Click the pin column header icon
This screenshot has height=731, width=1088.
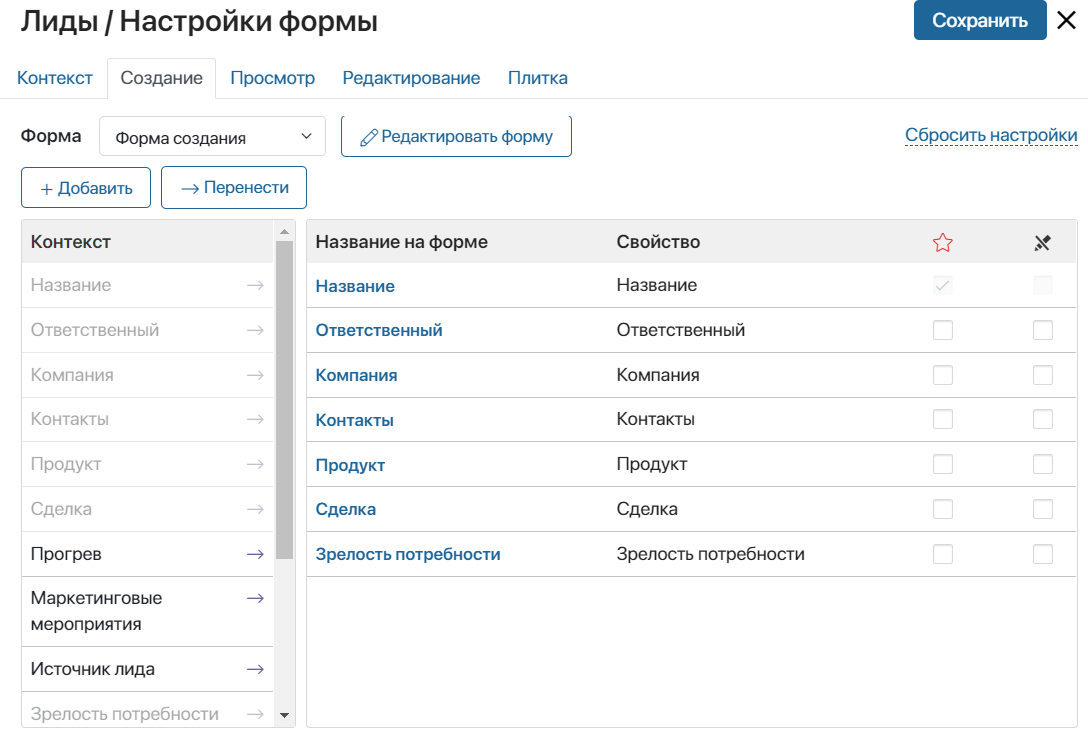(x=1042, y=242)
